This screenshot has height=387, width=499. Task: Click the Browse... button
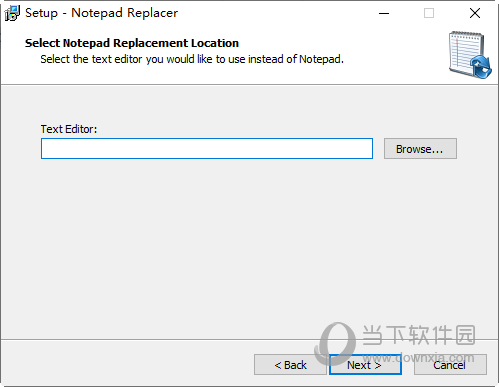click(420, 149)
